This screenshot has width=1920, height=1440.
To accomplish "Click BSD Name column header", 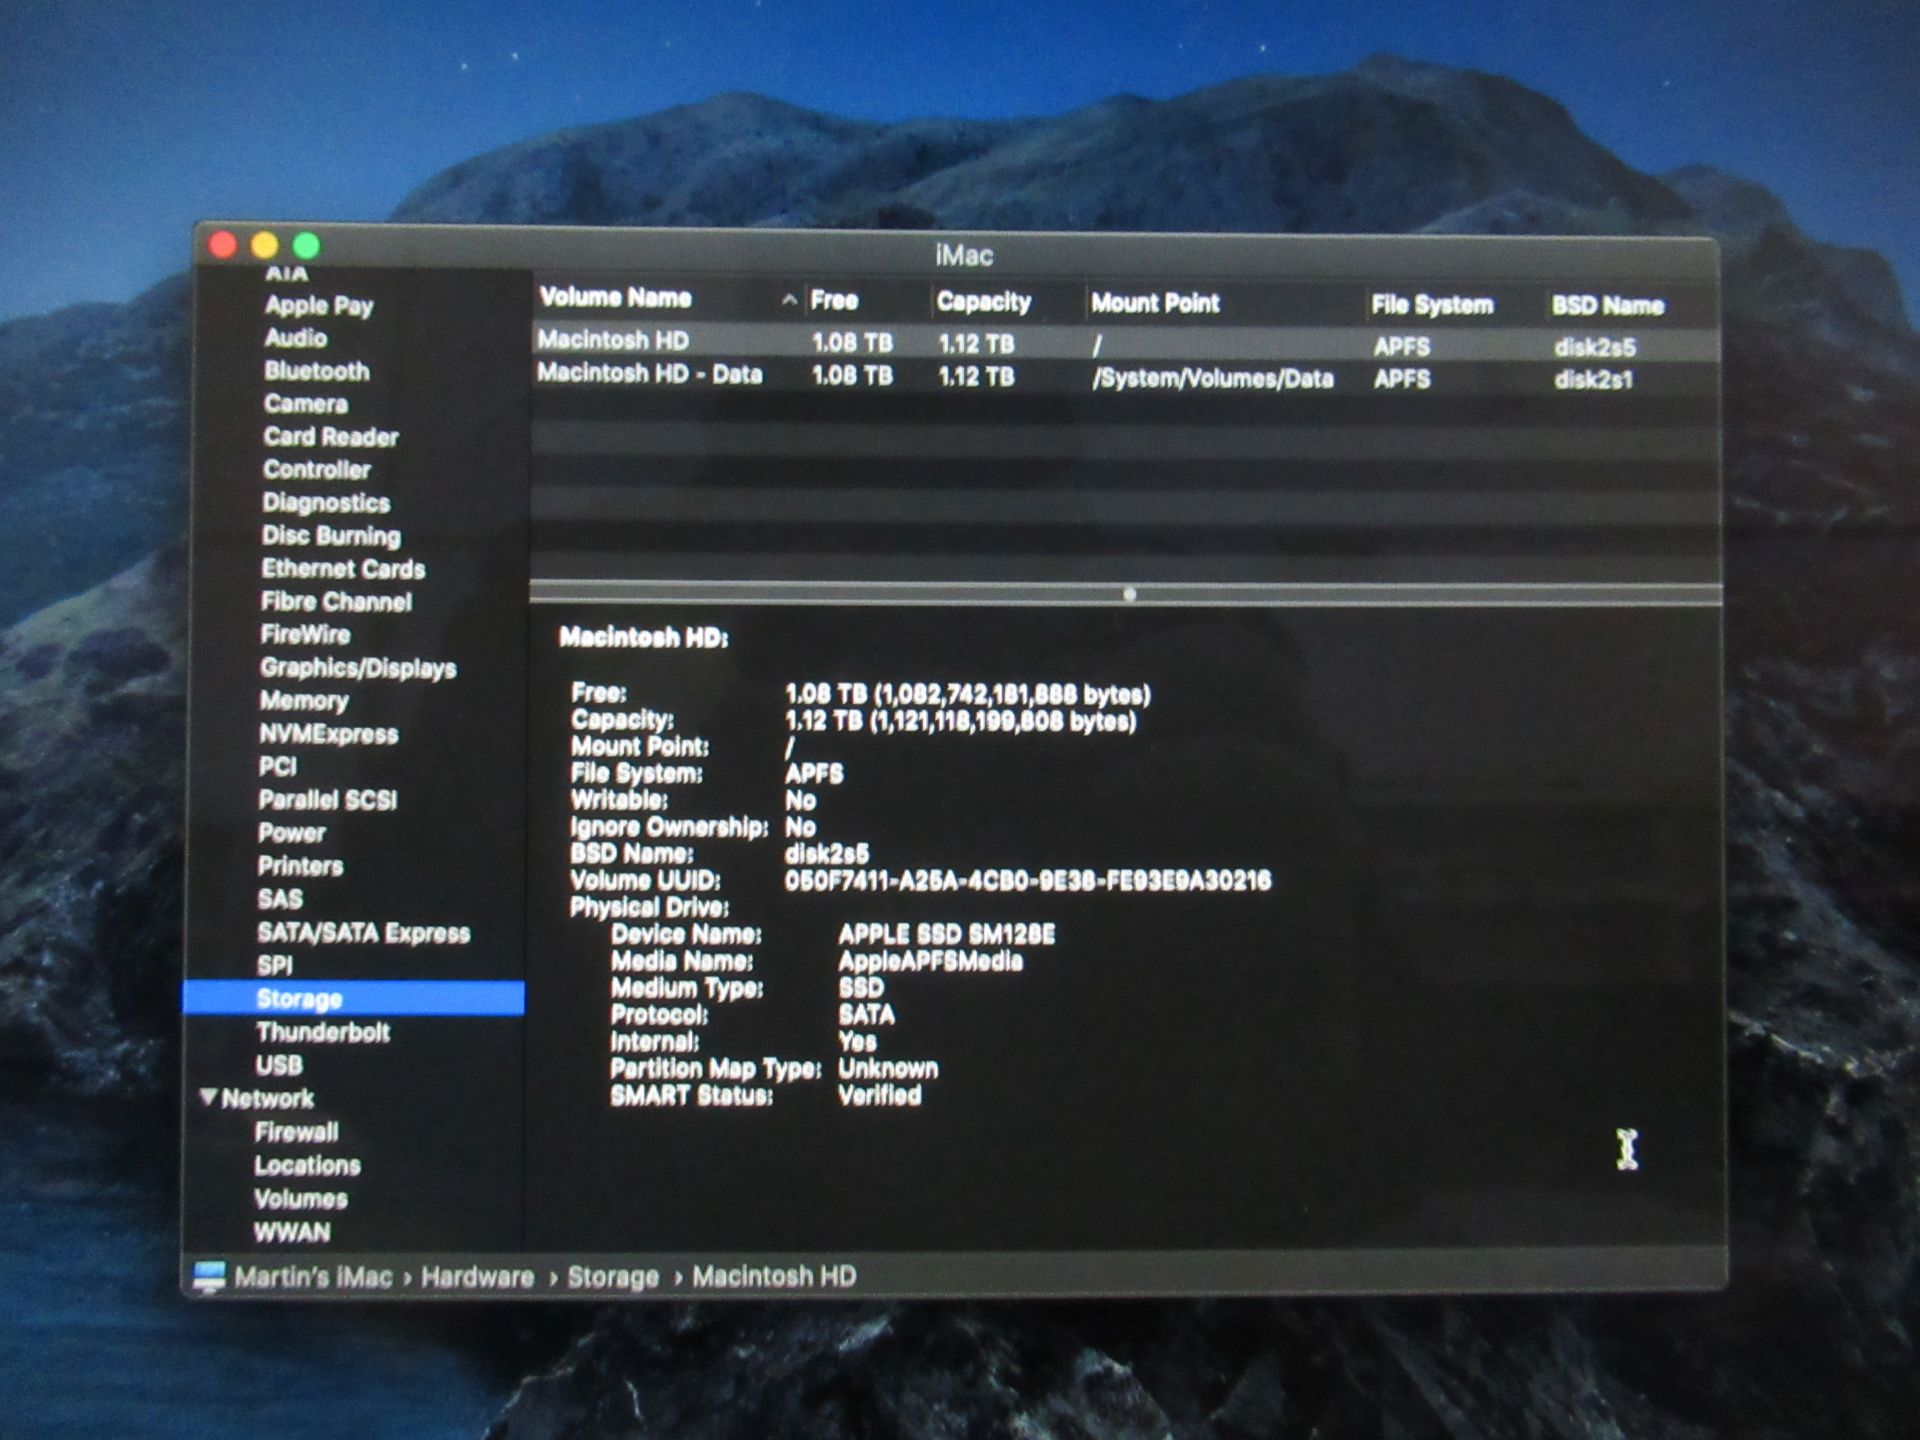I will click(x=1607, y=306).
